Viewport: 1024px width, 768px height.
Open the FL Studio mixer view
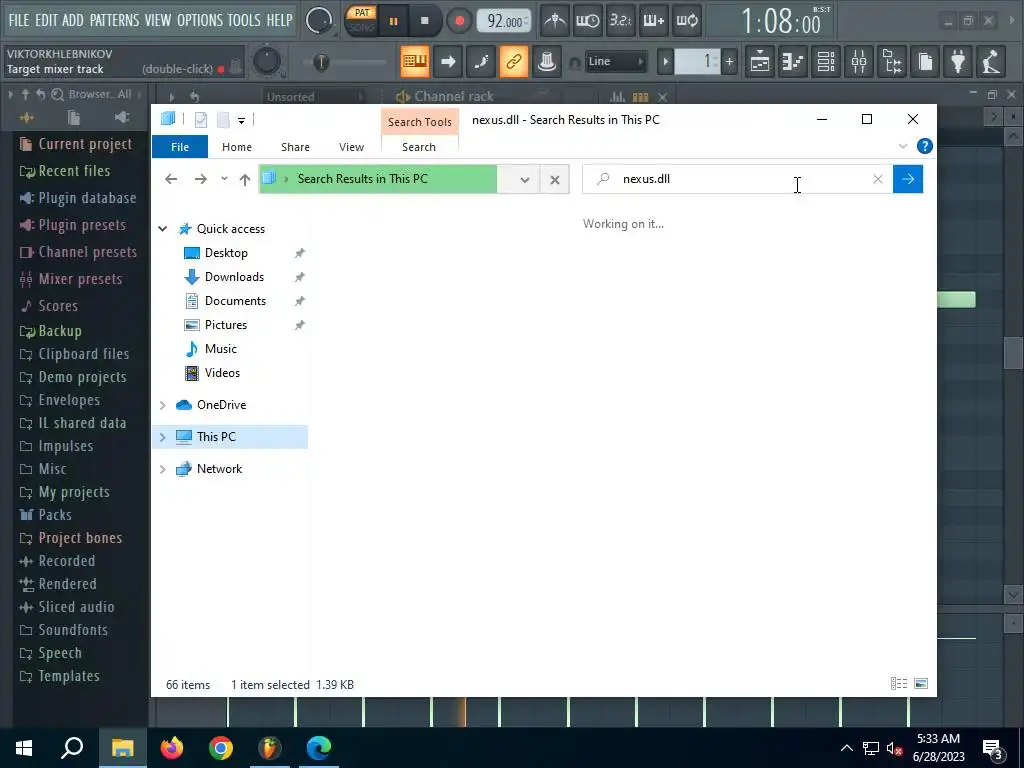click(859, 62)
